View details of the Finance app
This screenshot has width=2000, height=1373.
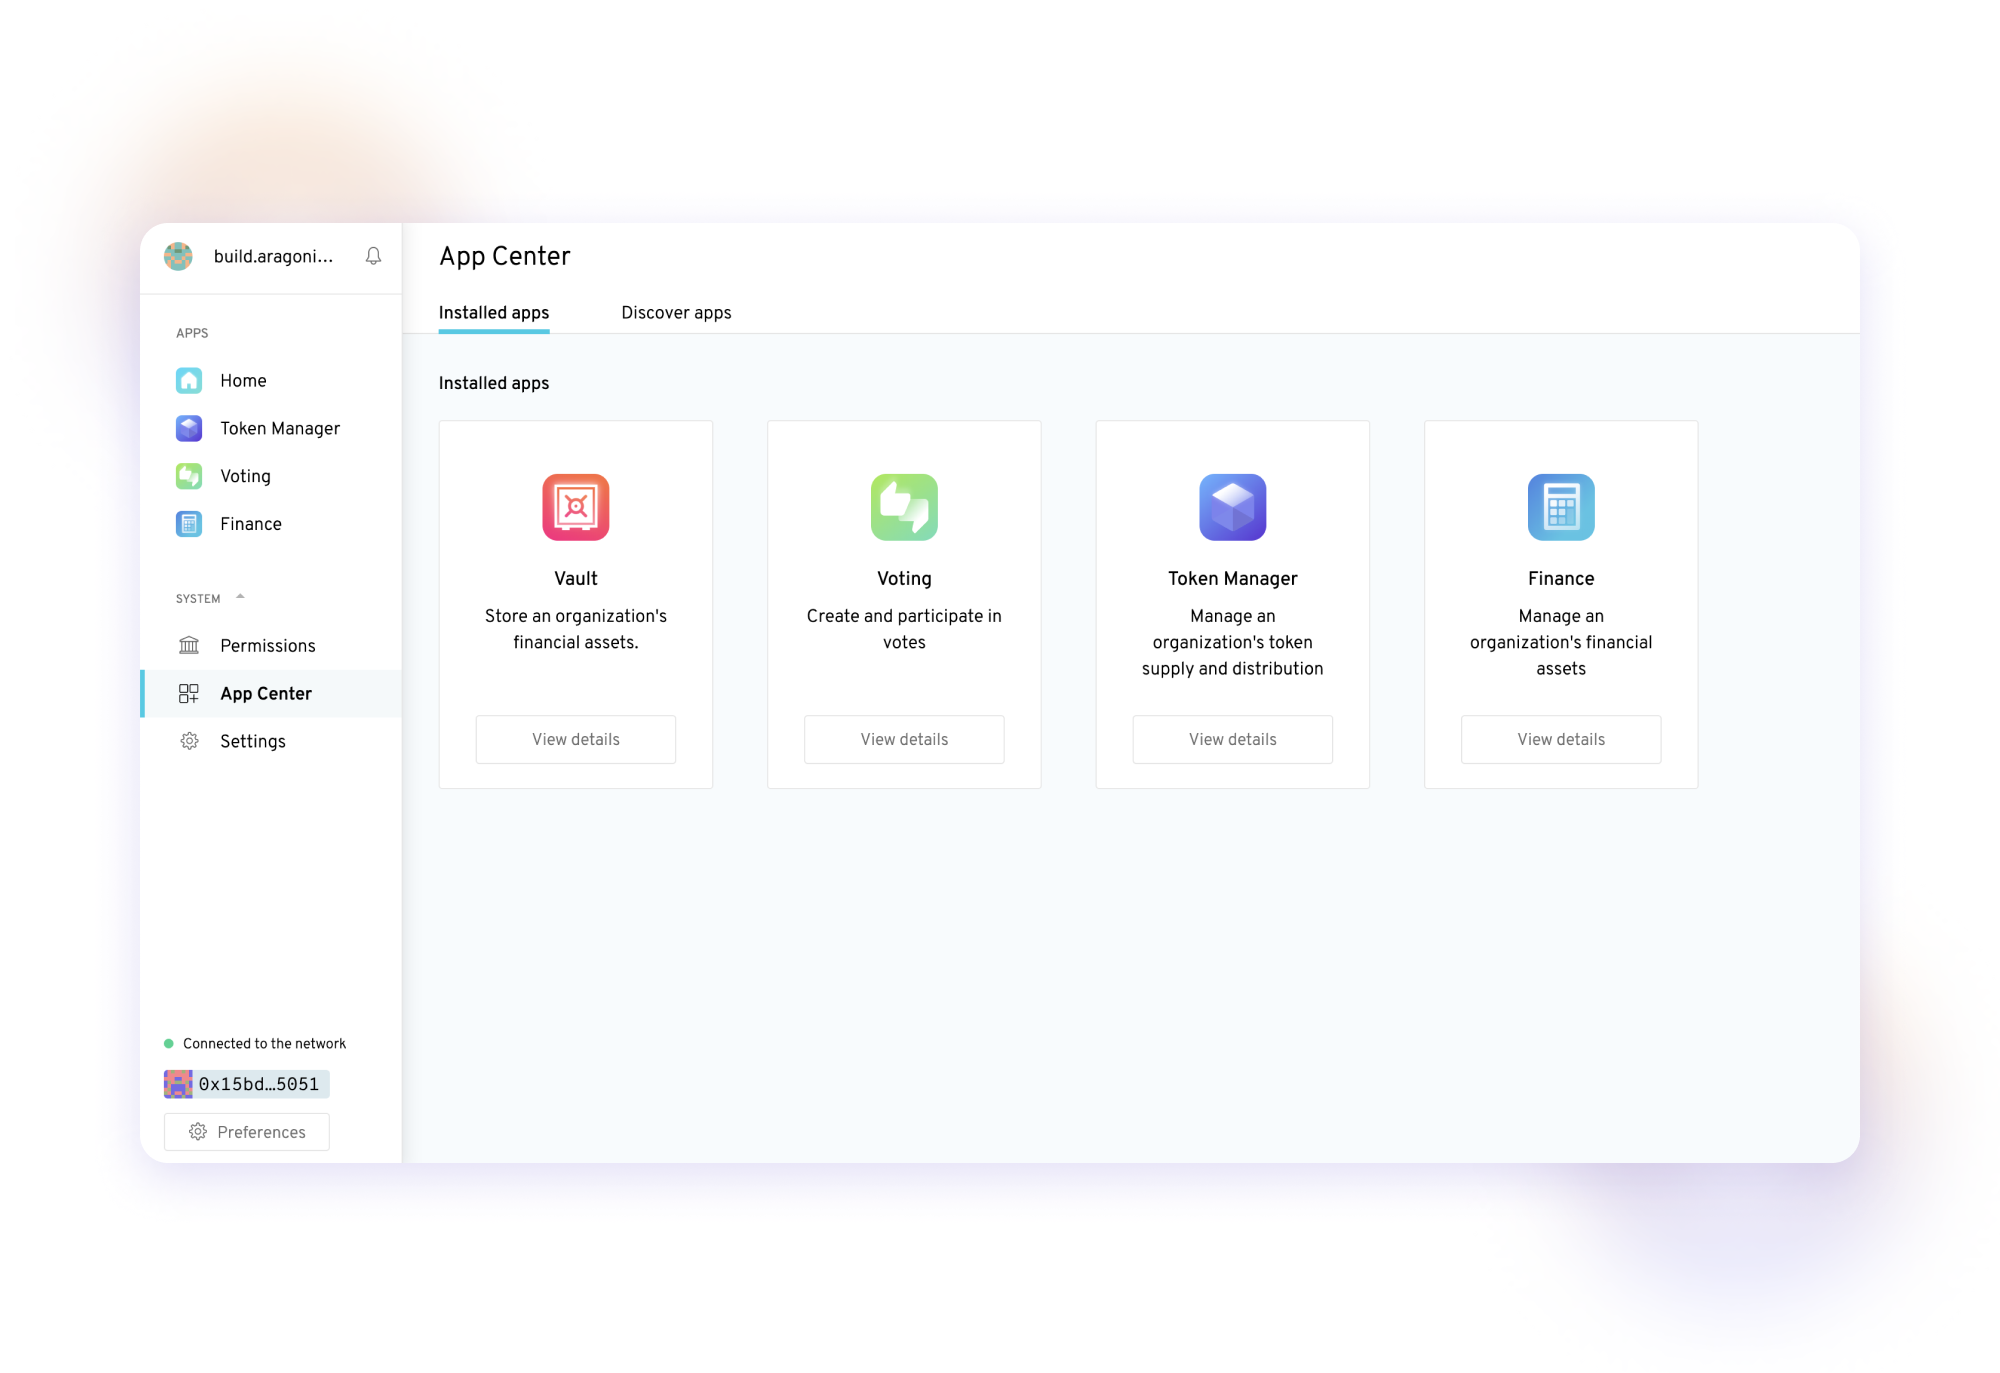pos(1560,739)
